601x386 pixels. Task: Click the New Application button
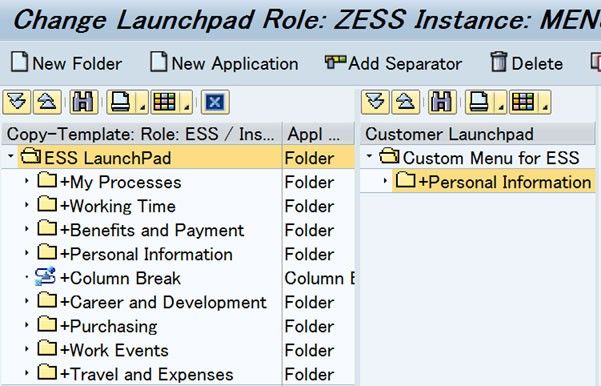pos(224,63)
